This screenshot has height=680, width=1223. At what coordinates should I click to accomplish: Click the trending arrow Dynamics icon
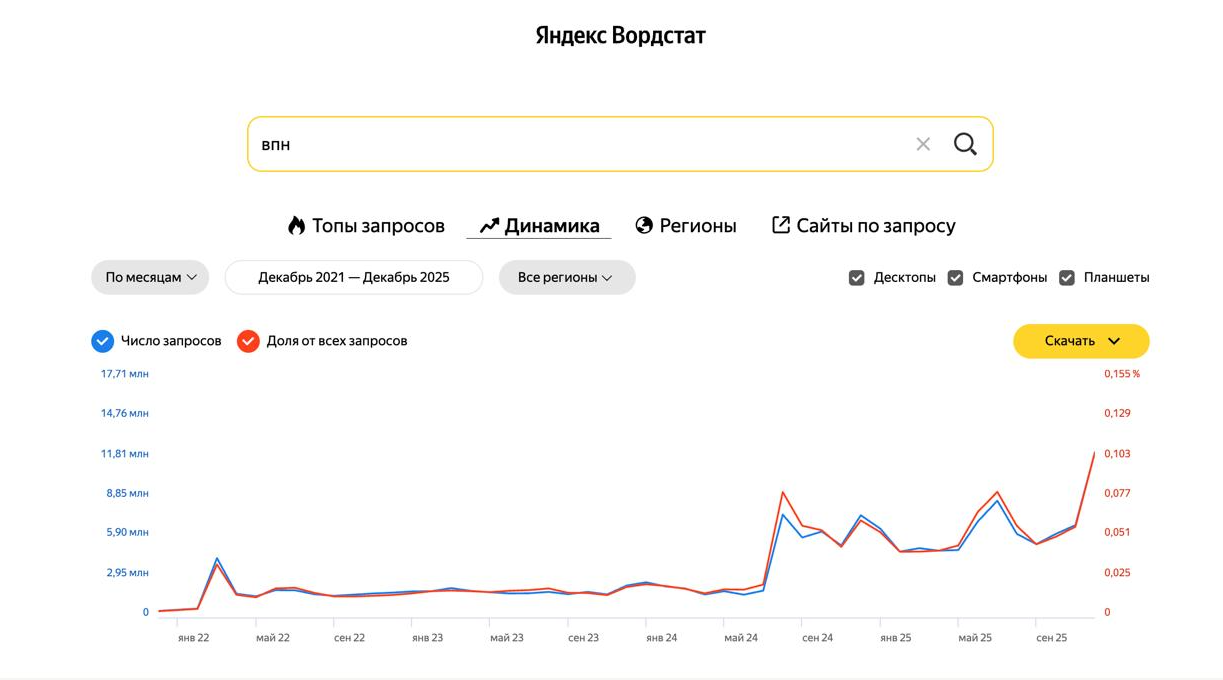[x=489, y=226]
